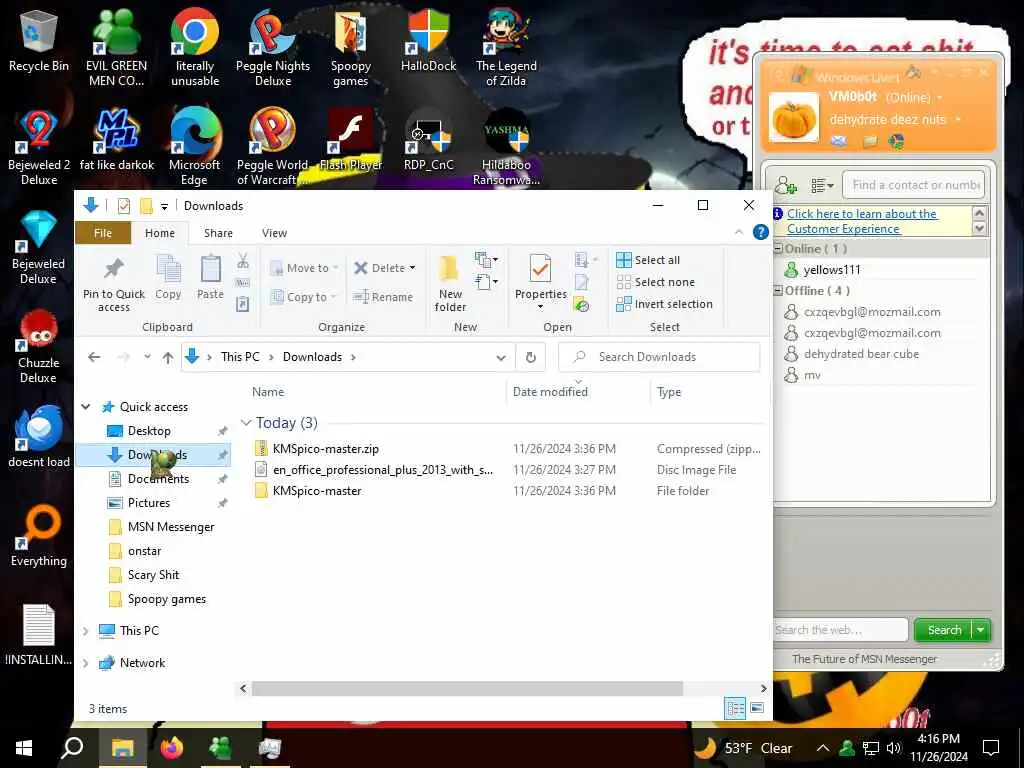The width and height of the screenshot is (1024, 768).
Task: Sort by Date modified column header
Action: coord(550,392)
